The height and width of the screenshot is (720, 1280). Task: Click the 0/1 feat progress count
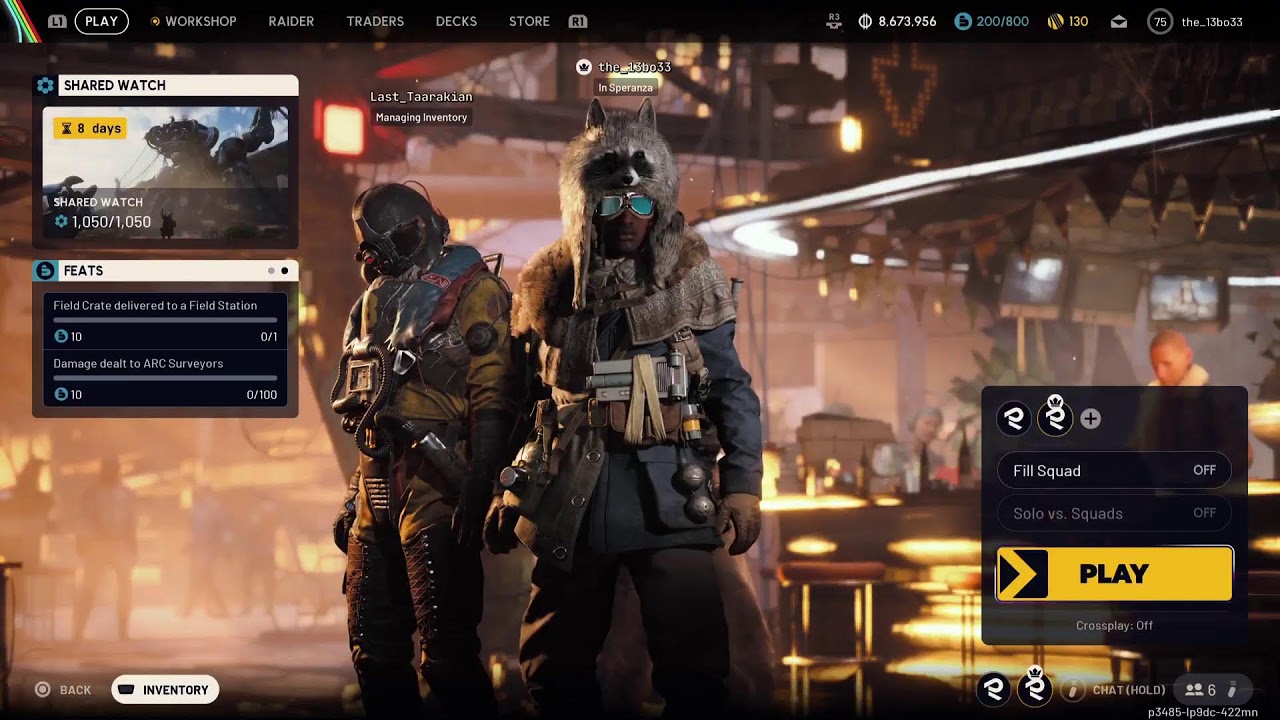click(x=269, y=337)
